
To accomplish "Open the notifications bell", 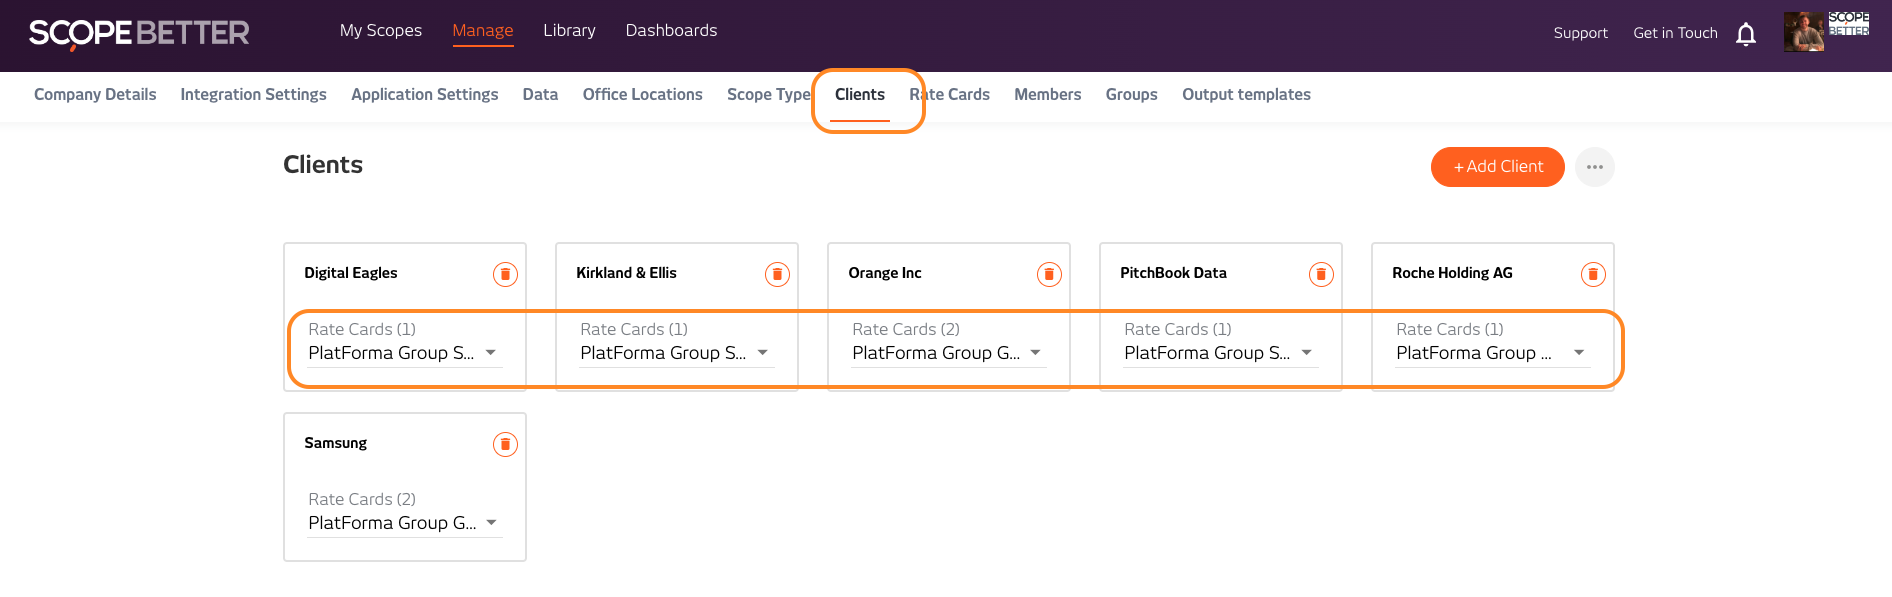I will (1746, 34).
